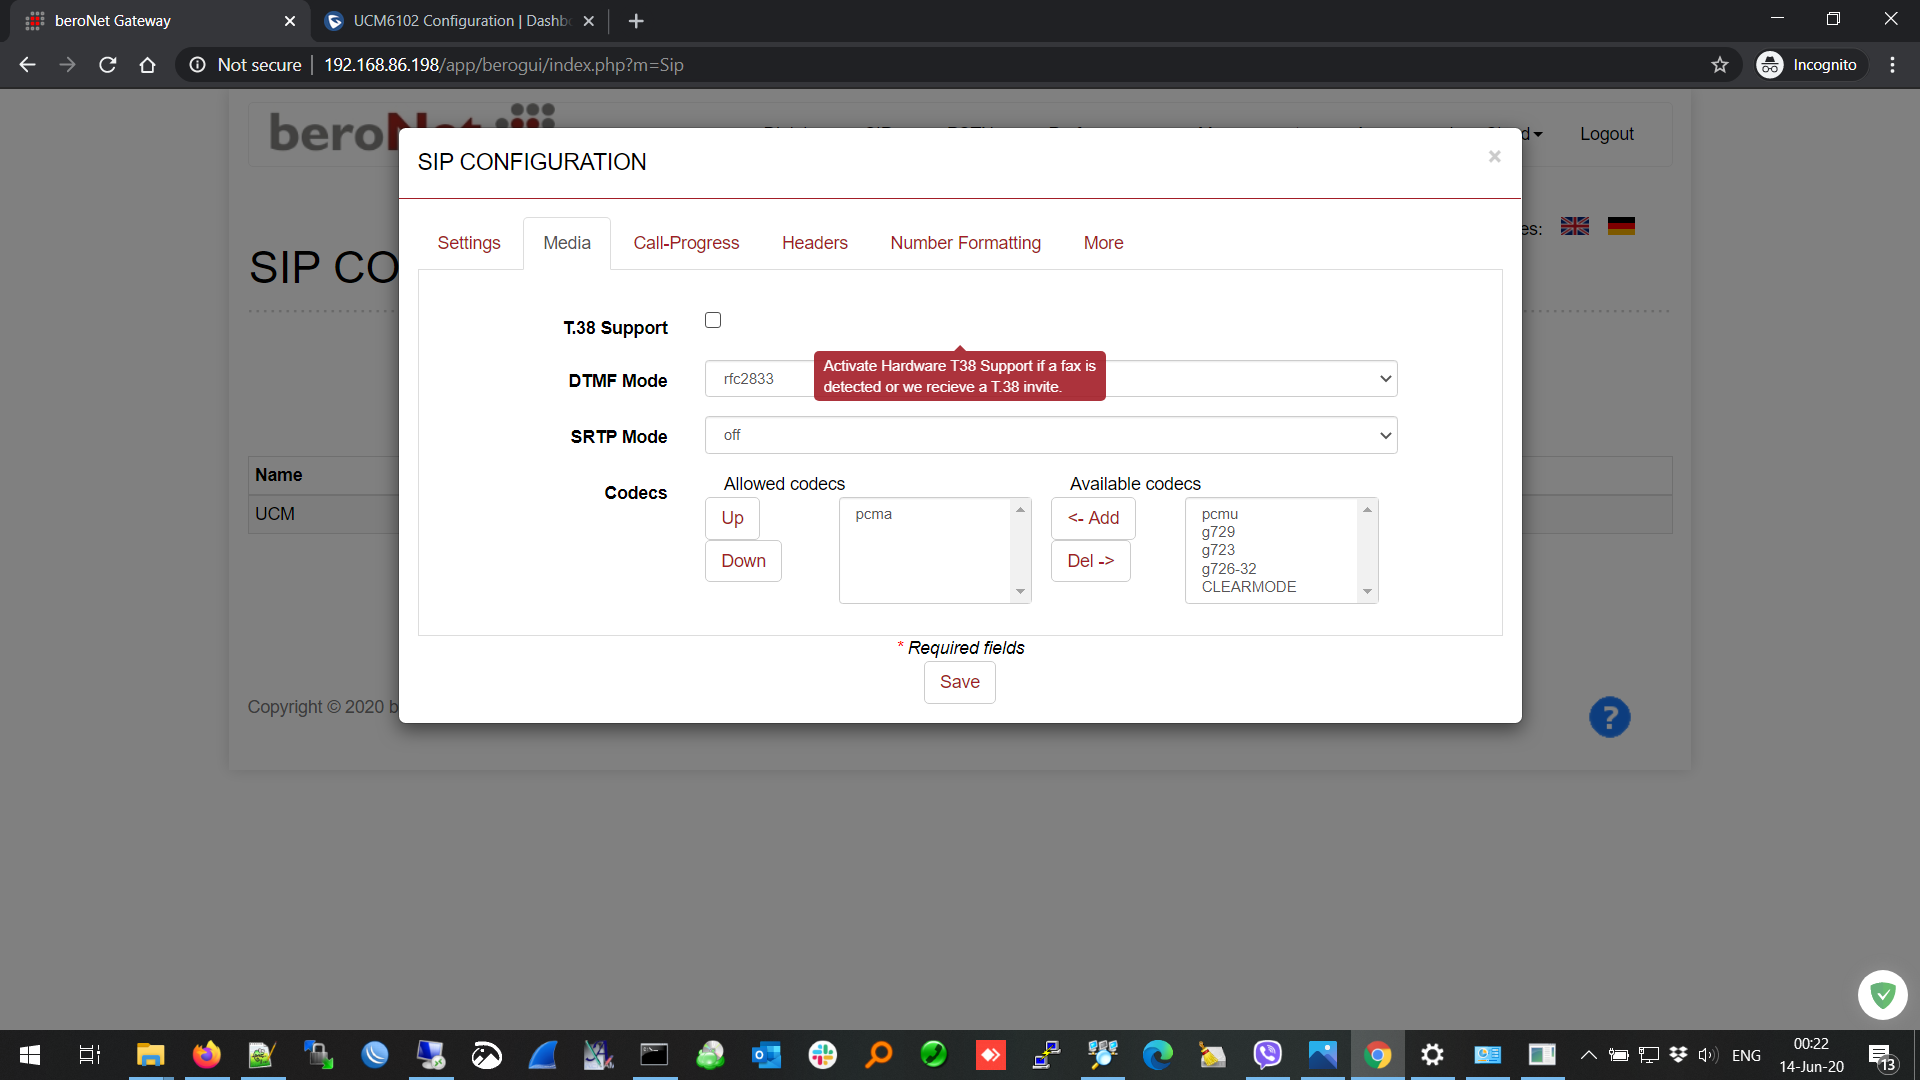Switch language using the German flag icon
Screen dimensions: 1920x1080
(x=1621, y=226)
